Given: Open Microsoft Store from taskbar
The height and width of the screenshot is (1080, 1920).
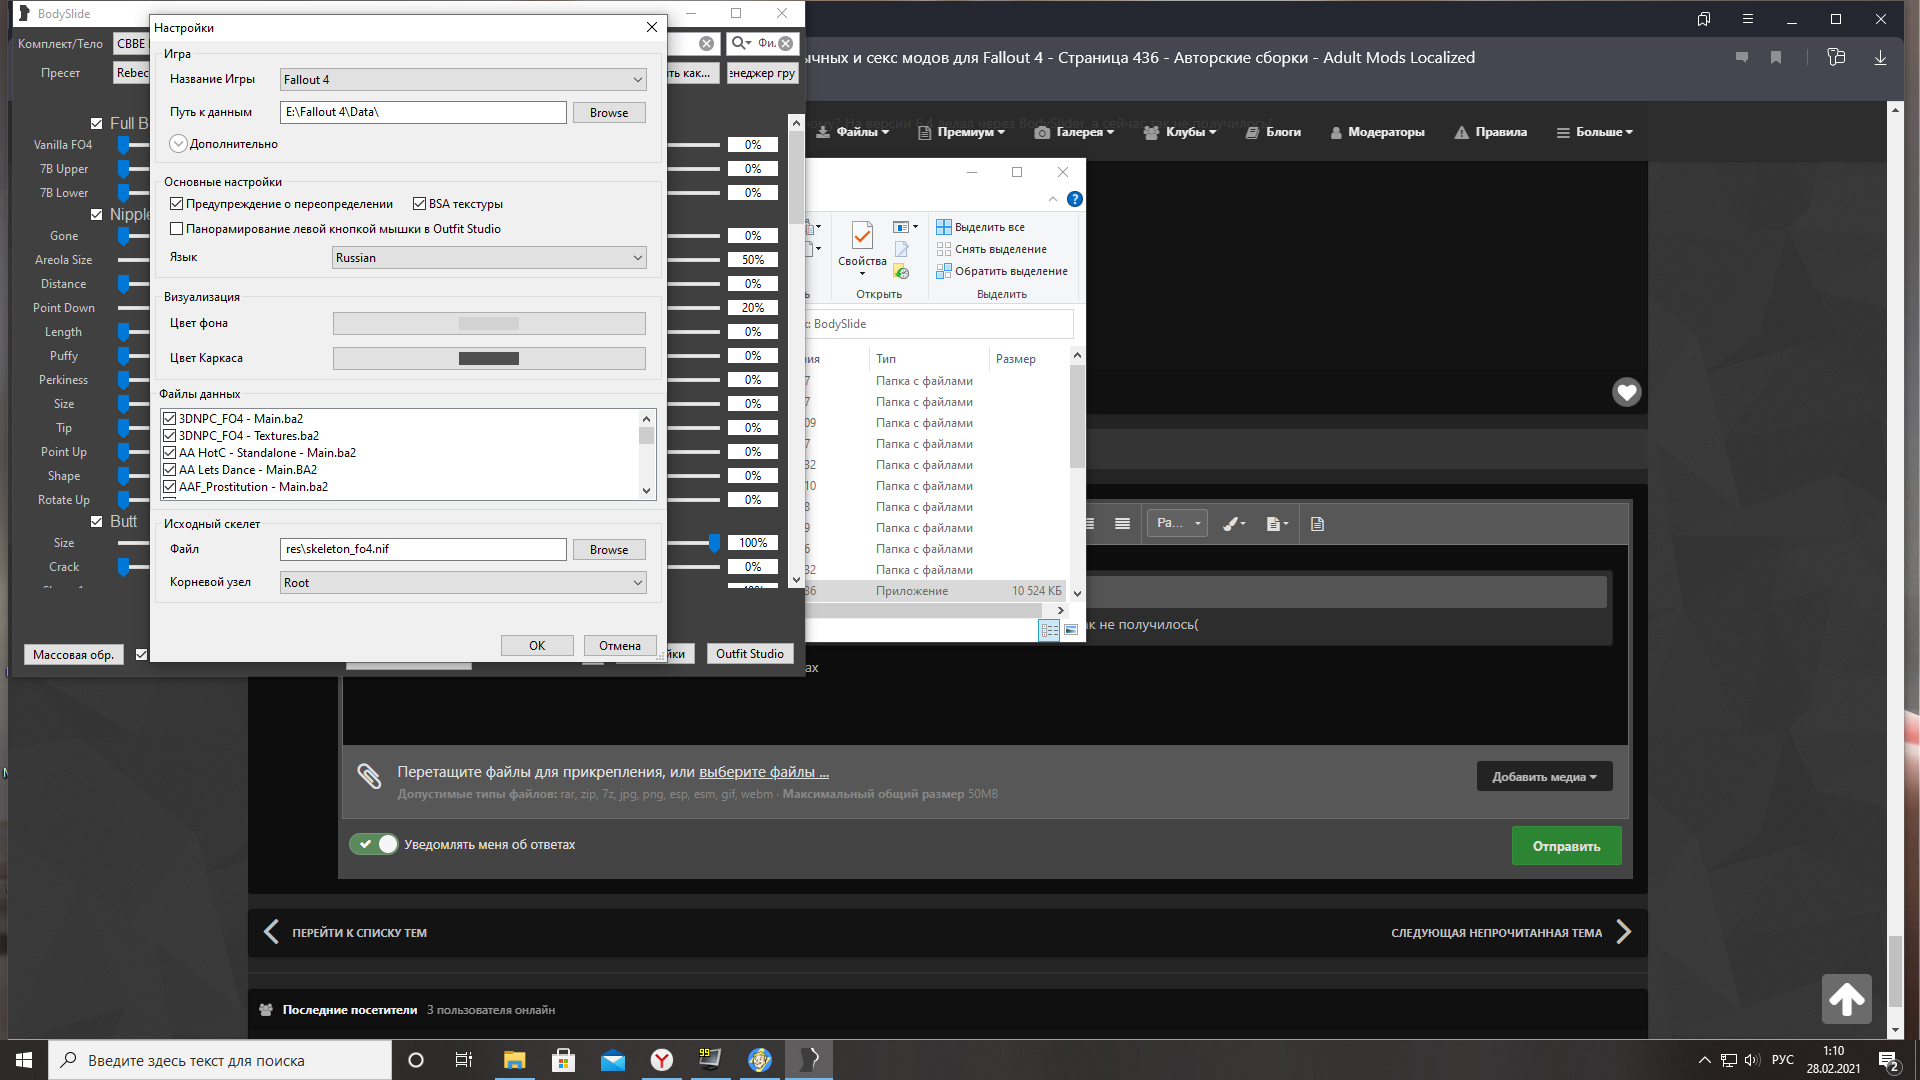Looking at the screenshot, I should tap(563, 1060).
